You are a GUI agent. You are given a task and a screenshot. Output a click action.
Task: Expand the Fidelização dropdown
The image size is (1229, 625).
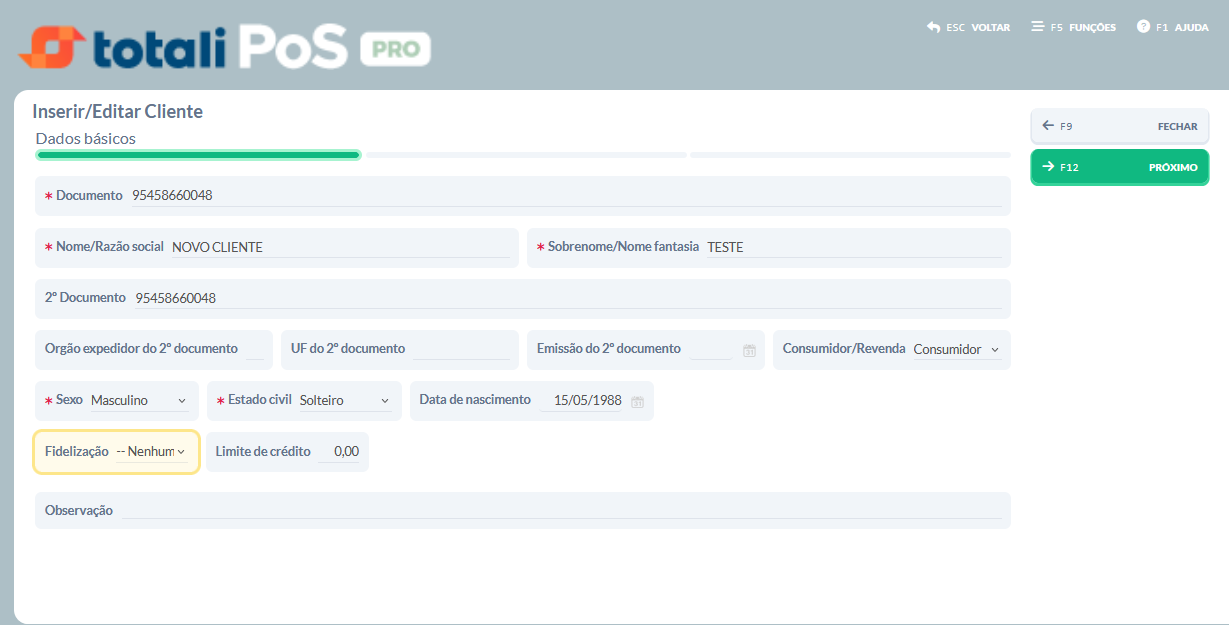(x=151, y=451)
